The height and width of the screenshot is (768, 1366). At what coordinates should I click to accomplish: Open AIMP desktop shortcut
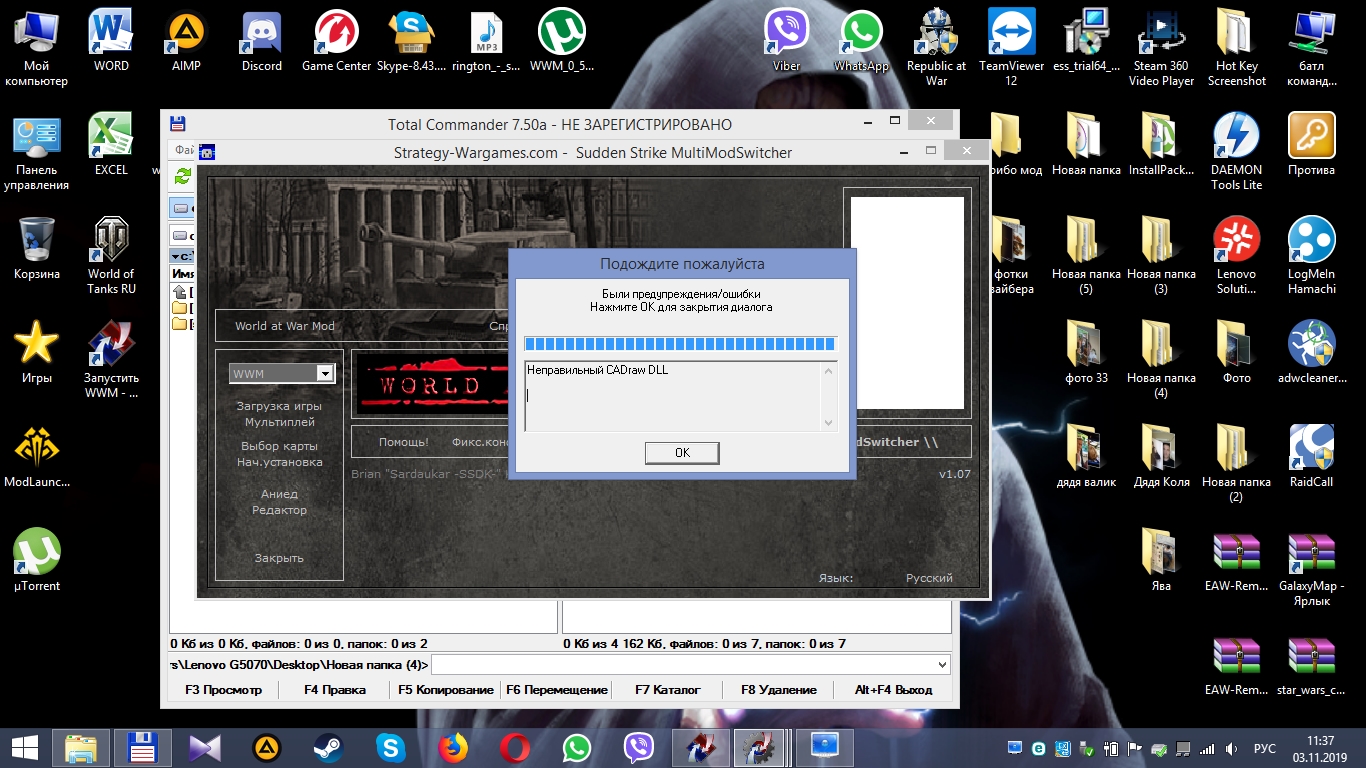[186, 40]
